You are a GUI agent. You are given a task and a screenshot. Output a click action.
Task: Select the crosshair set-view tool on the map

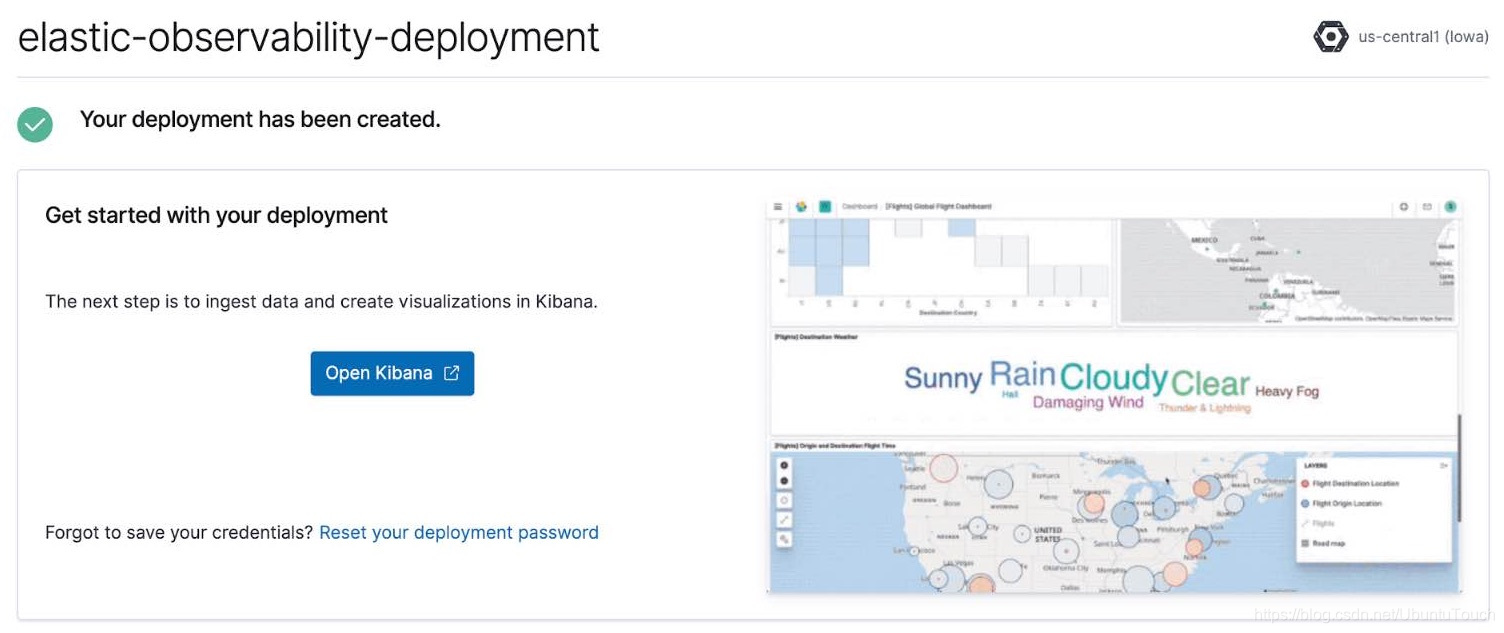point(782,500)
